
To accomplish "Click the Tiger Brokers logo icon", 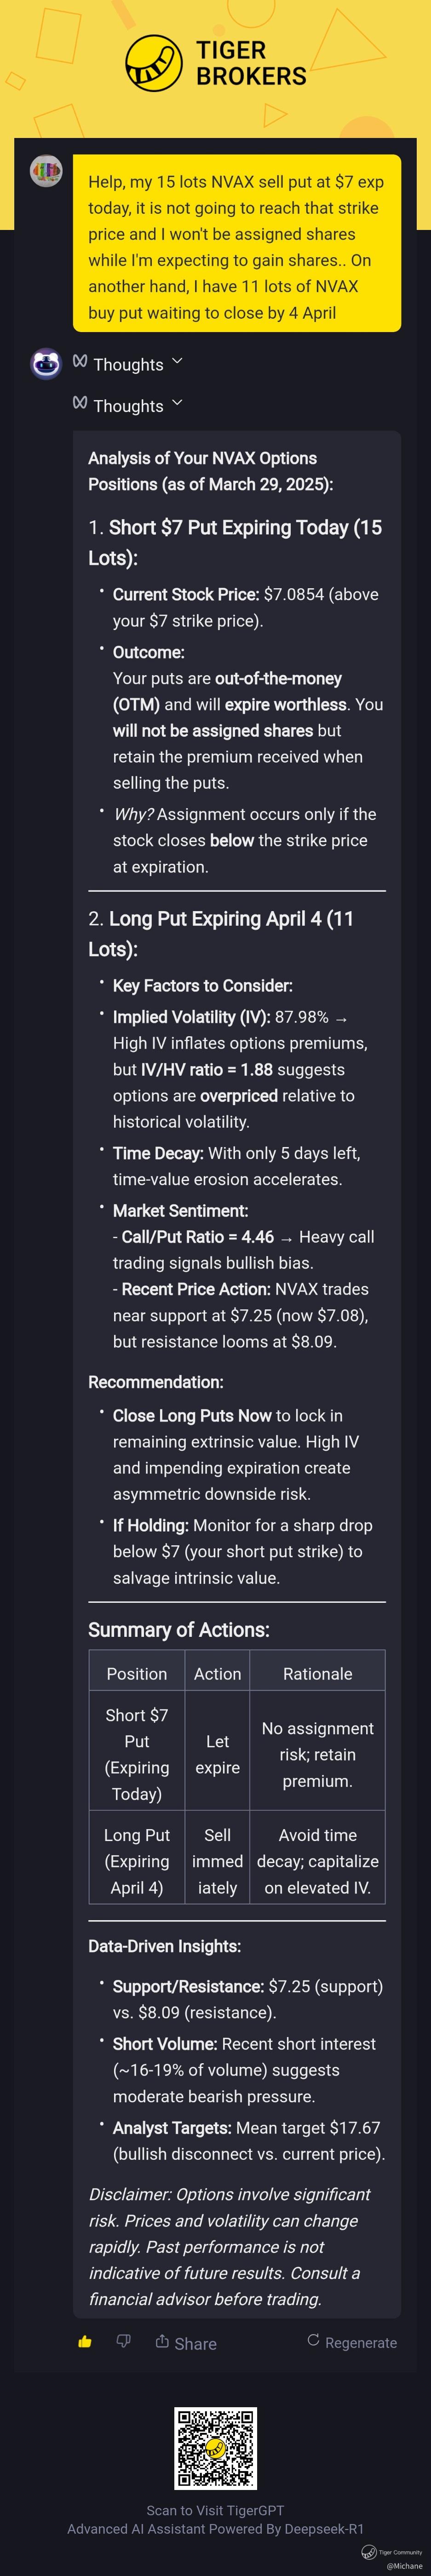I will tap(153, 62).
